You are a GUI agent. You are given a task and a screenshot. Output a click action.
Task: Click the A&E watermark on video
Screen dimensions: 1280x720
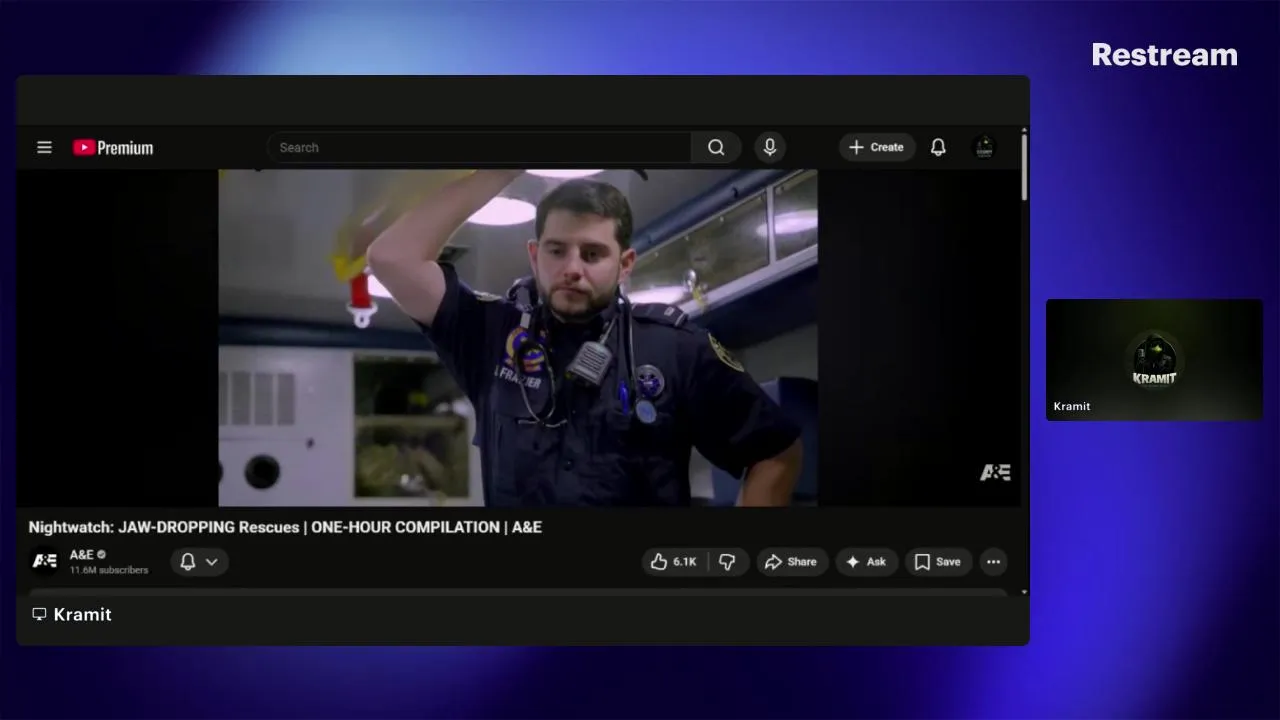(995, 473)
